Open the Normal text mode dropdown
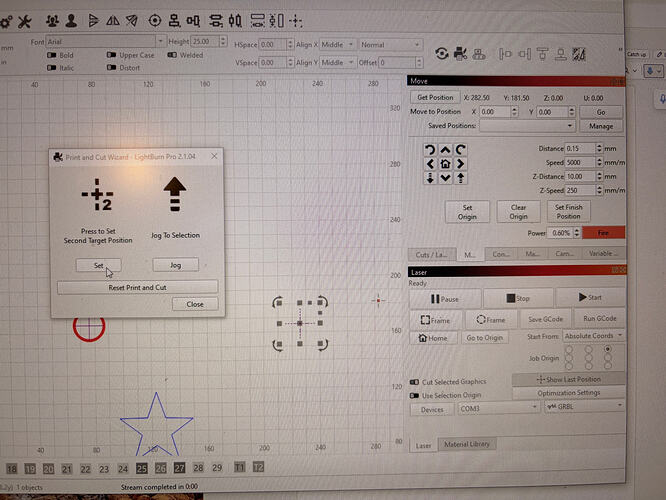This screenshot has height=500, width=666. click(390, 44)
